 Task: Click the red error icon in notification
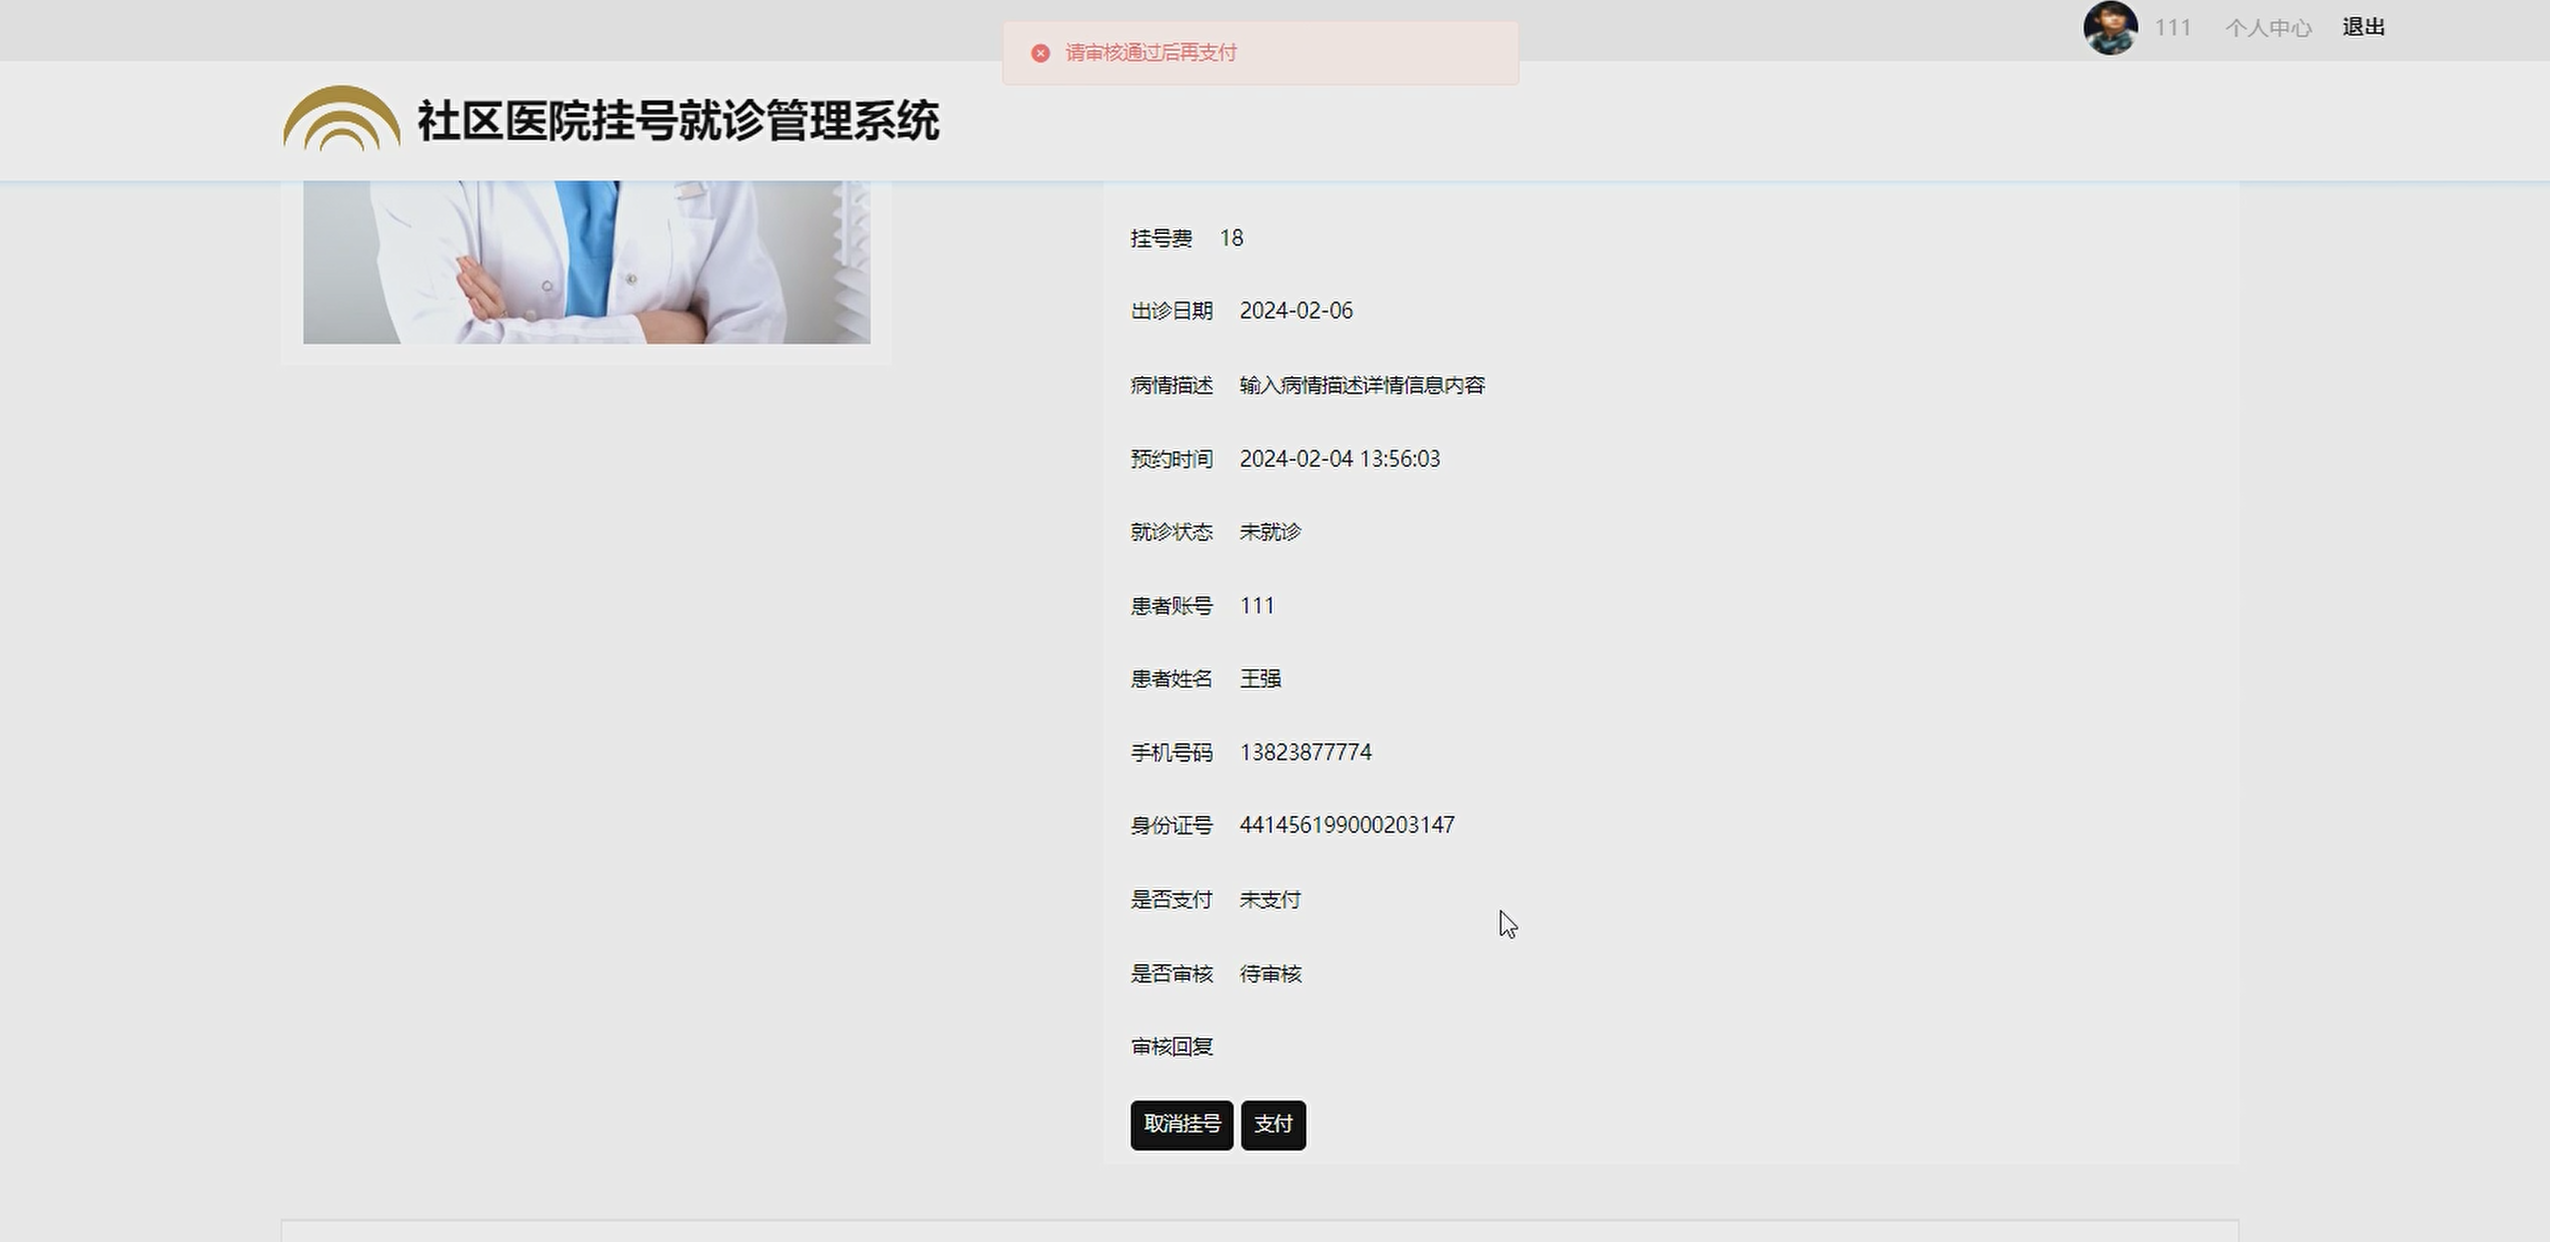pyautogui.click(x=1040, y=53)
